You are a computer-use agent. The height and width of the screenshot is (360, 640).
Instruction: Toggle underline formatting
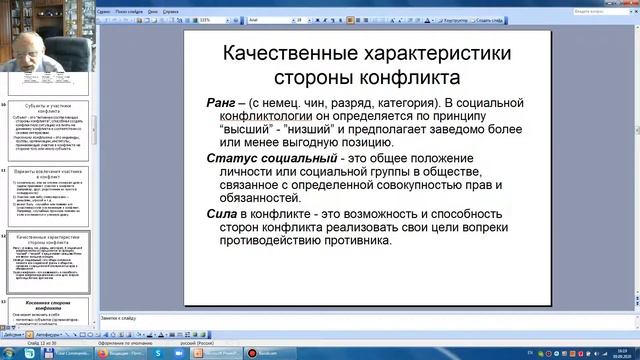tap(333, 20)
